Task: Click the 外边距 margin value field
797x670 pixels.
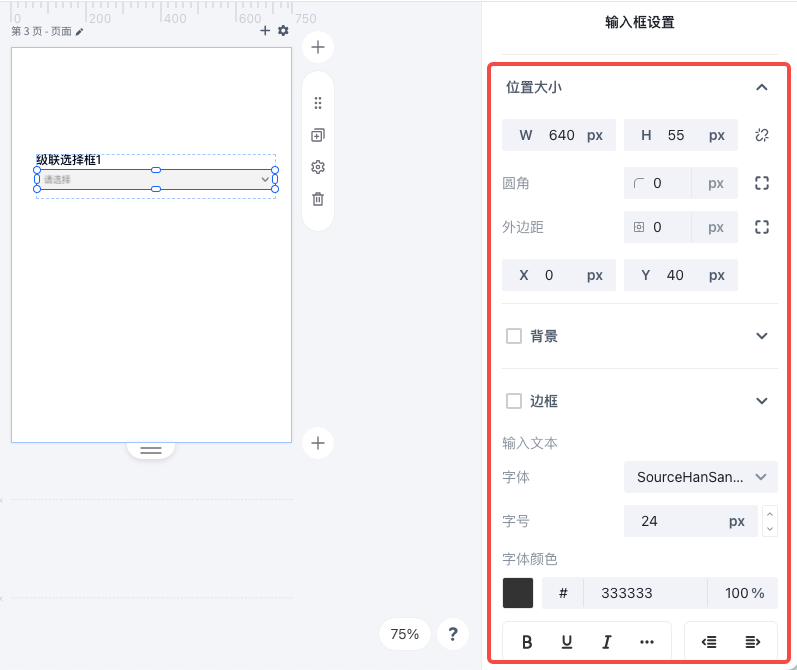Action: tap(681, 227)
